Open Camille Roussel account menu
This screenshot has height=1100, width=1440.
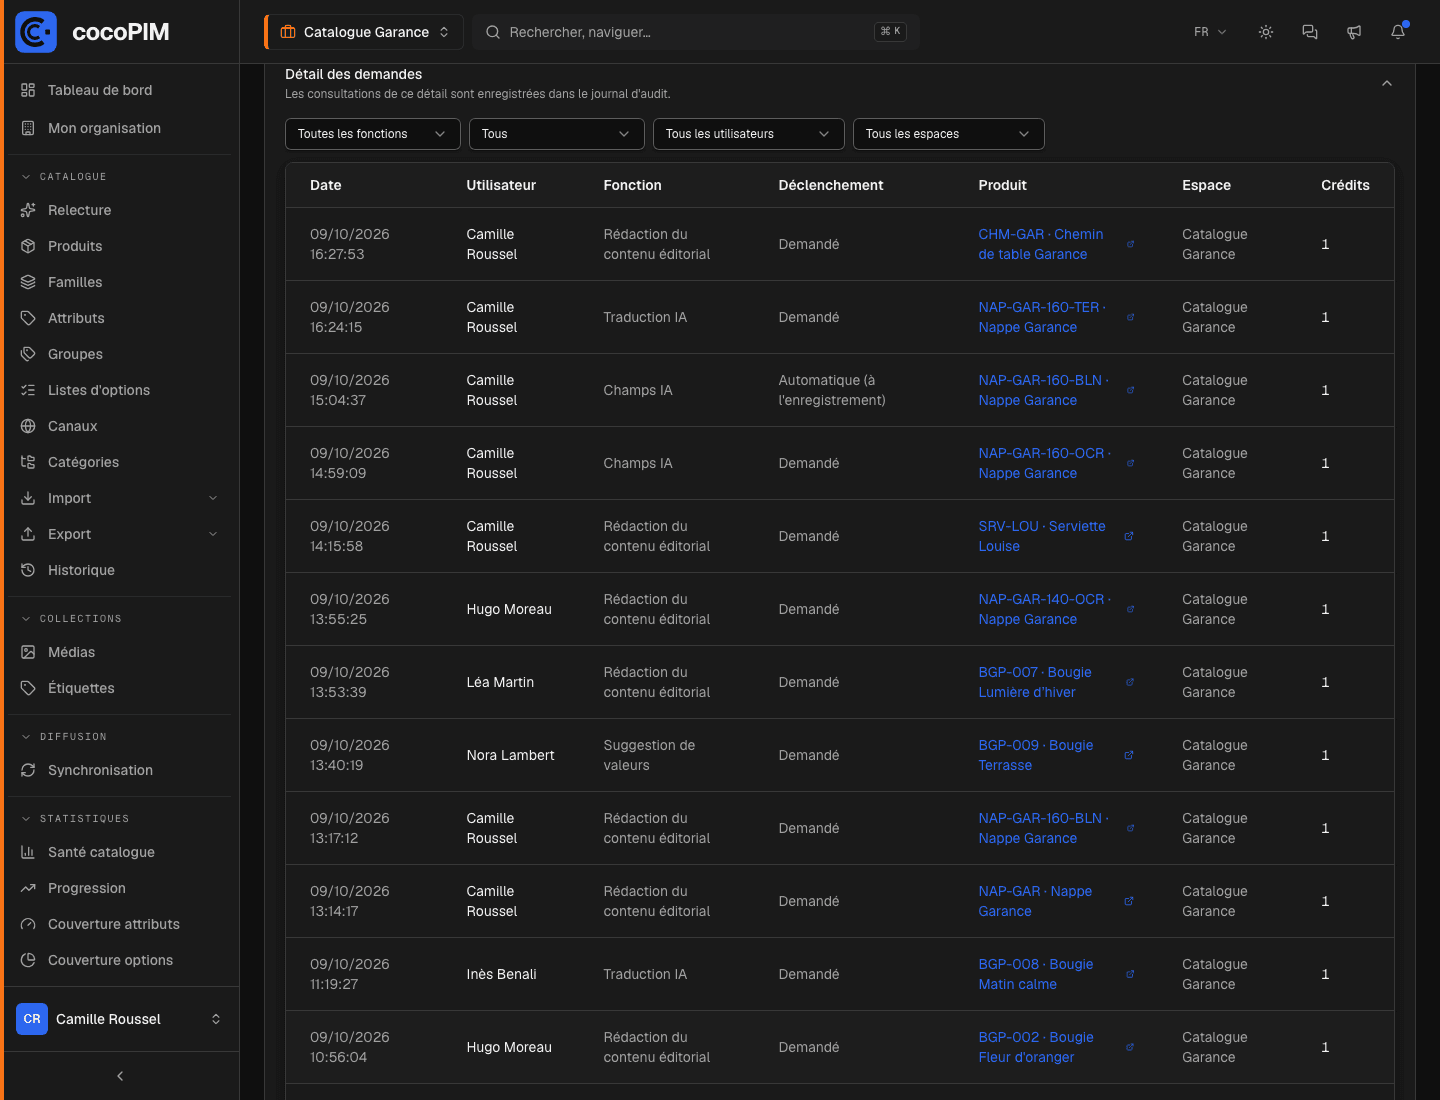(120, 1019)
